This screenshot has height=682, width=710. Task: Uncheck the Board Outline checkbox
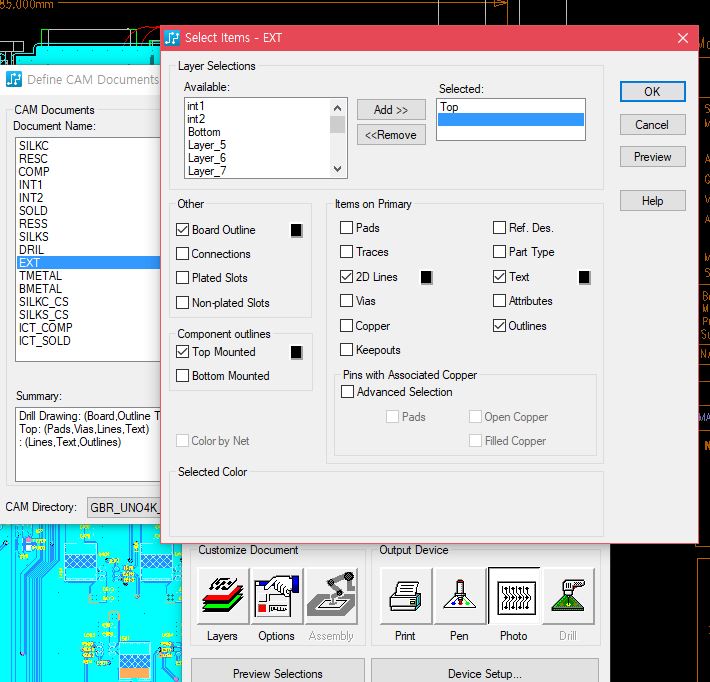pyautogui.click(x=183, y=230)
